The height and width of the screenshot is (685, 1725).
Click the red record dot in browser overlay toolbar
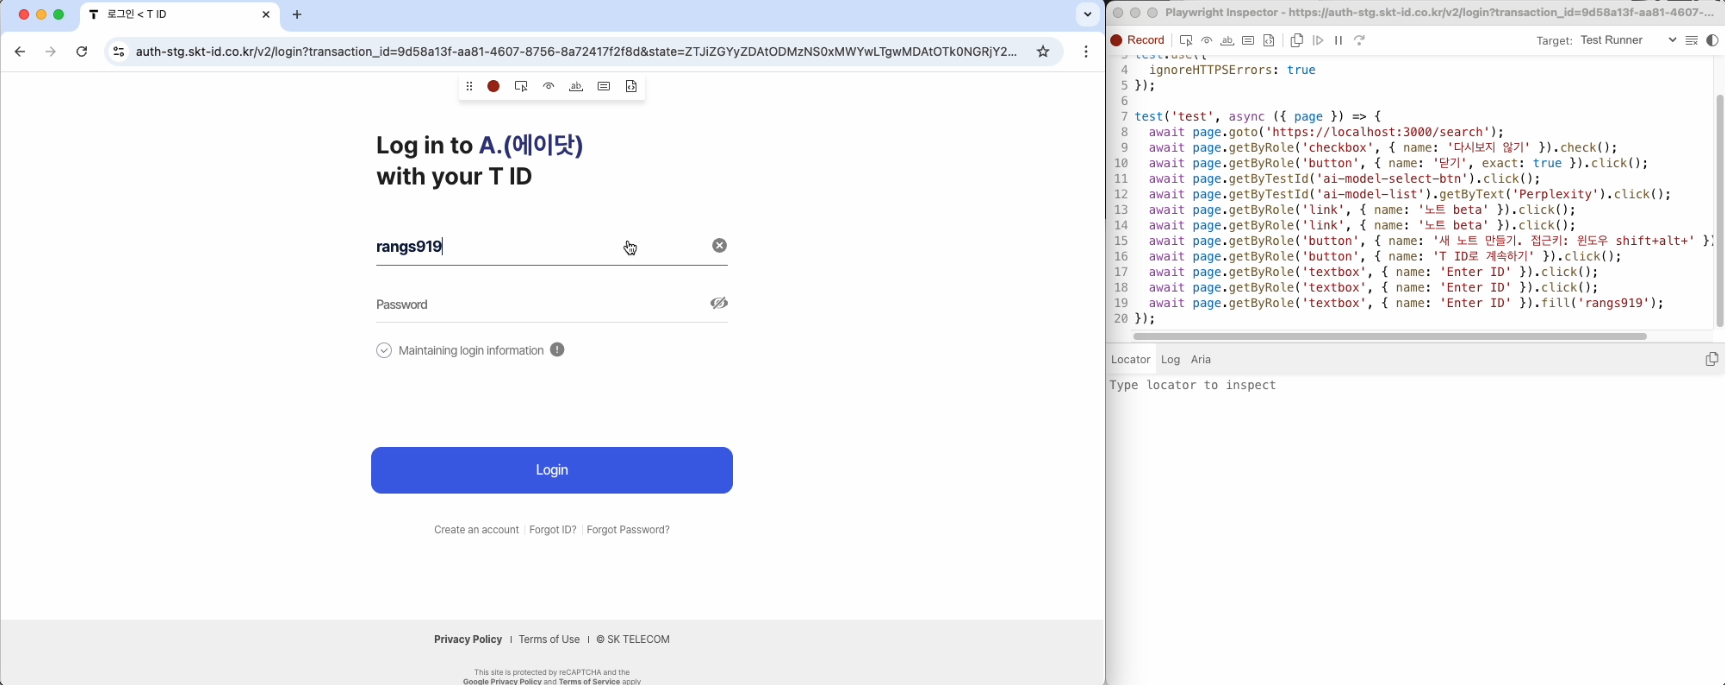pos(493,87)
